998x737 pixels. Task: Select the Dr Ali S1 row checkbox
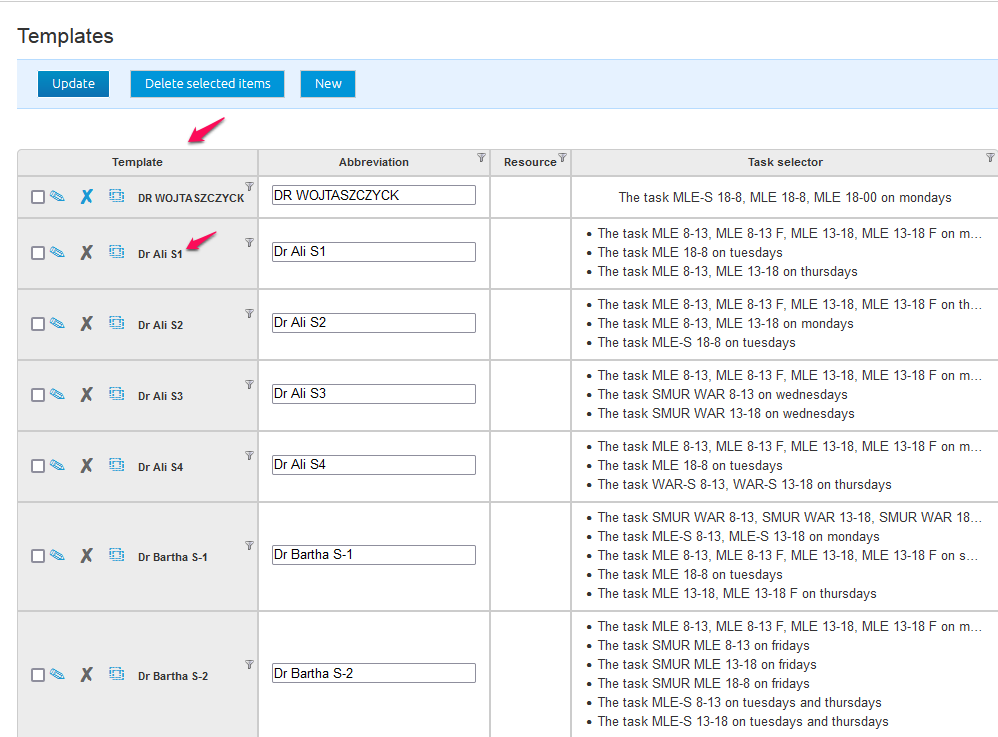pos(38,253)
